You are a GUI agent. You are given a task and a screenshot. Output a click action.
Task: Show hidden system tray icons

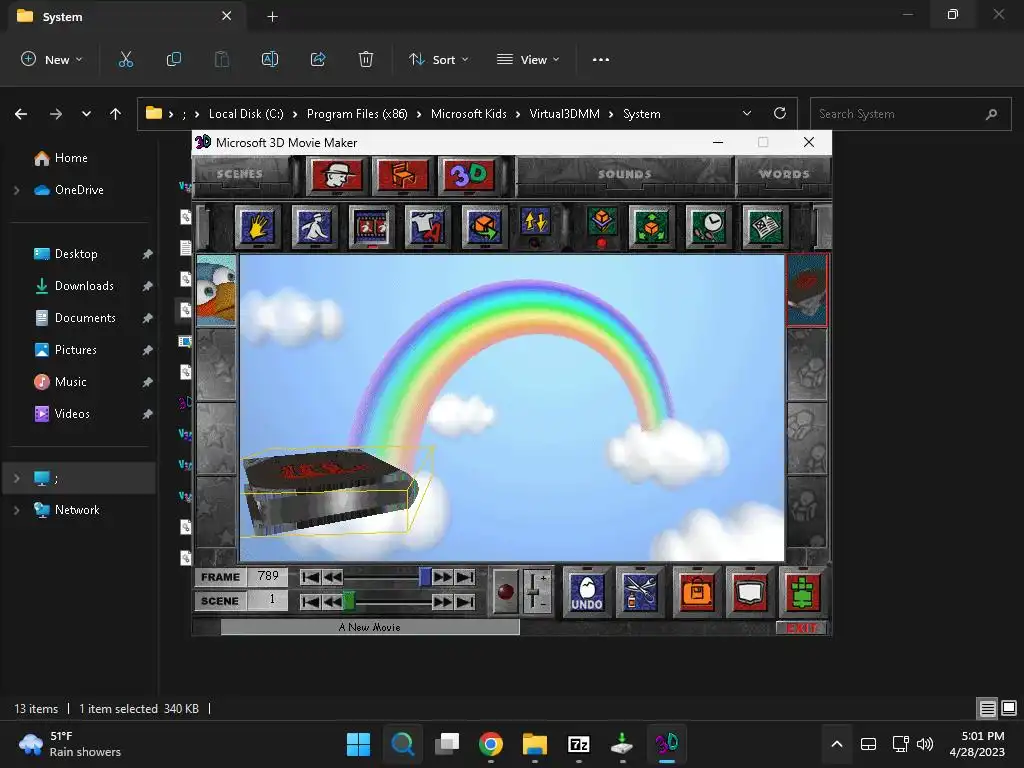pos(837,744)
